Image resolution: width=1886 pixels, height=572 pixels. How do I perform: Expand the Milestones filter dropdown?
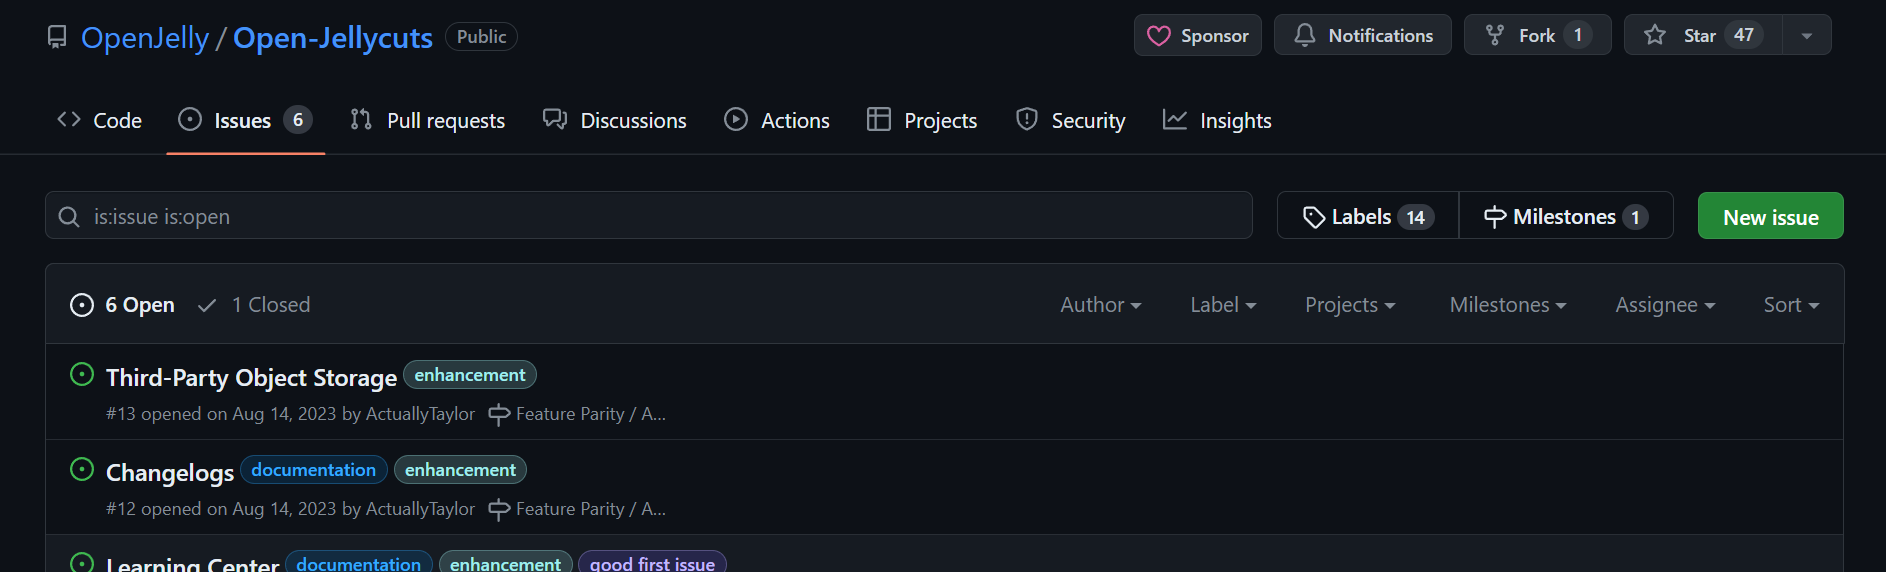[x=1508, y=305]
